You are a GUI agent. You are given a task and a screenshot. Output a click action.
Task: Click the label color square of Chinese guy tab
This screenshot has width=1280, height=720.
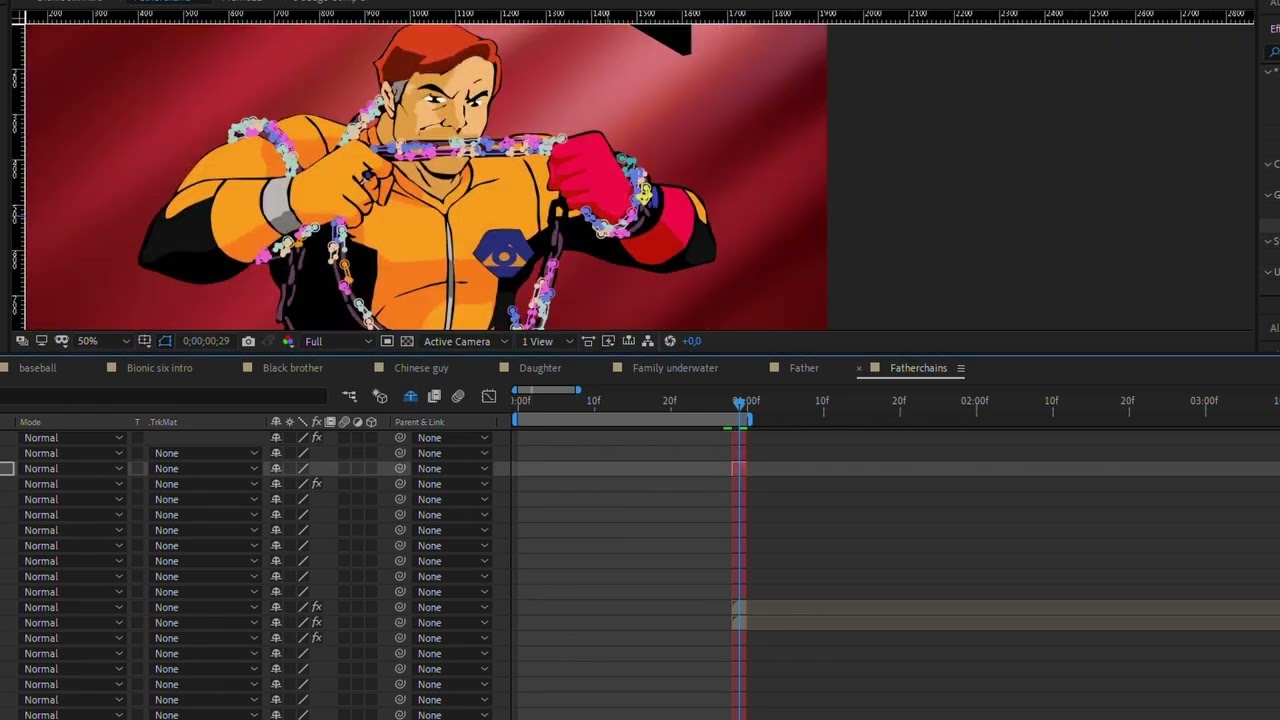point(378,368)
